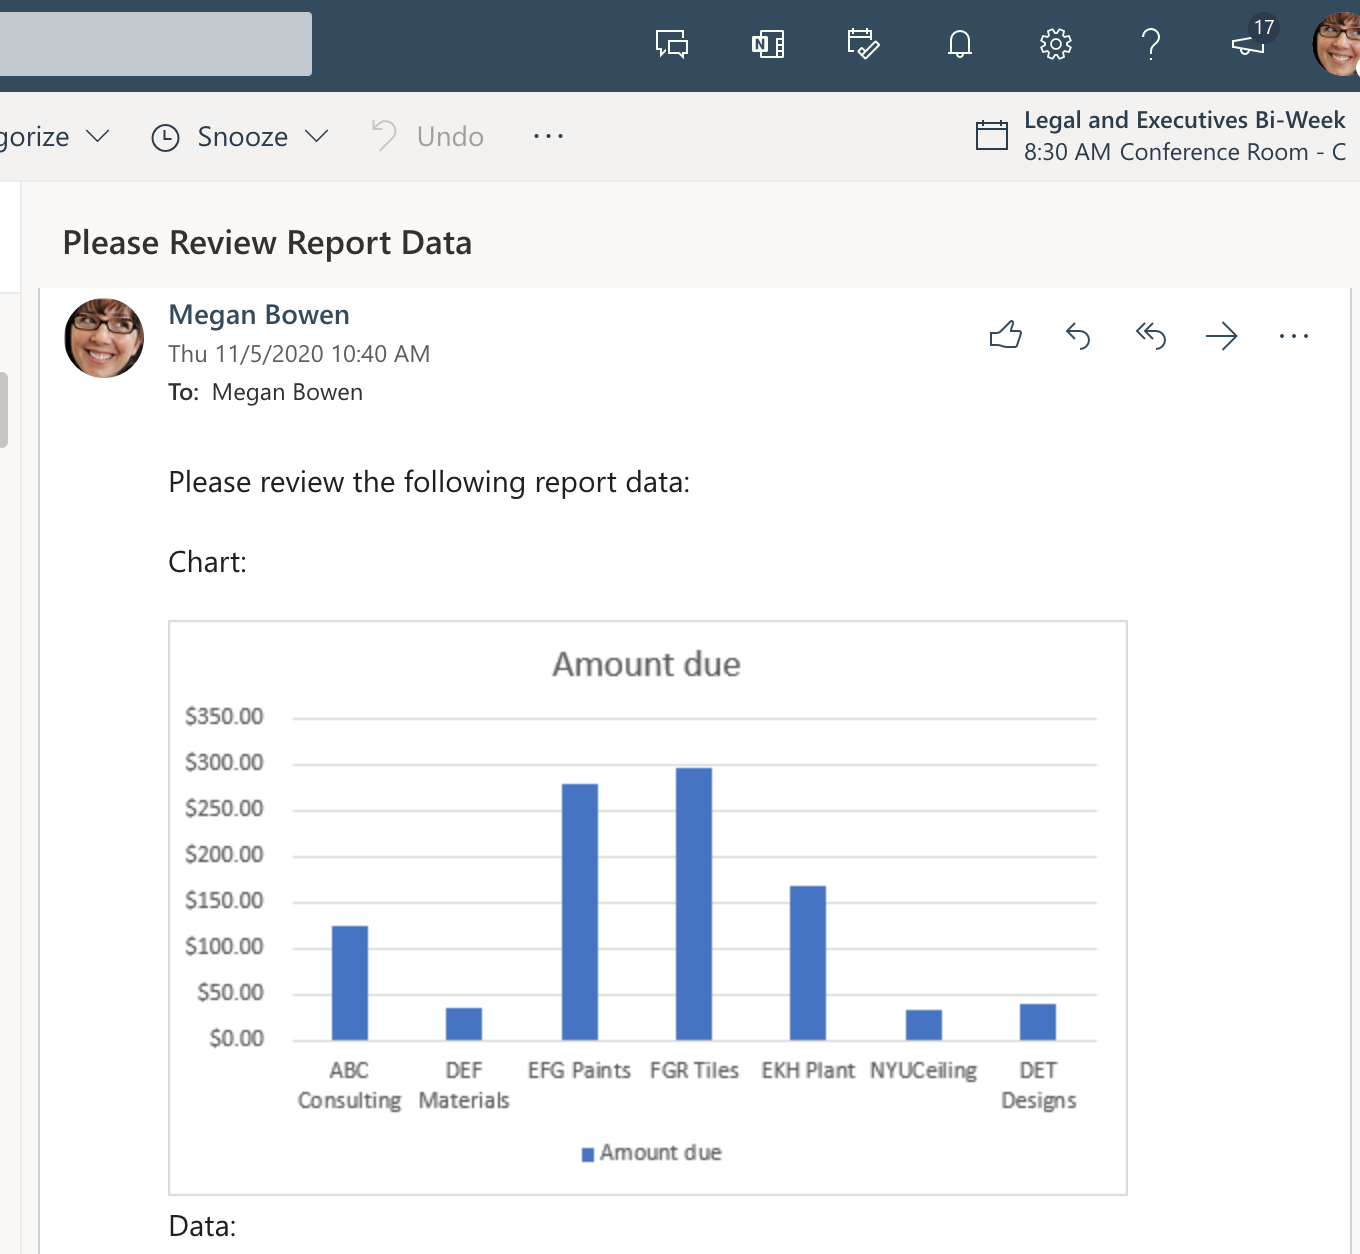This screenshot has height=1254, width=1360.
Task: Click the calendar icon beside the meeting reminder
Action: [x=991, y=136]
